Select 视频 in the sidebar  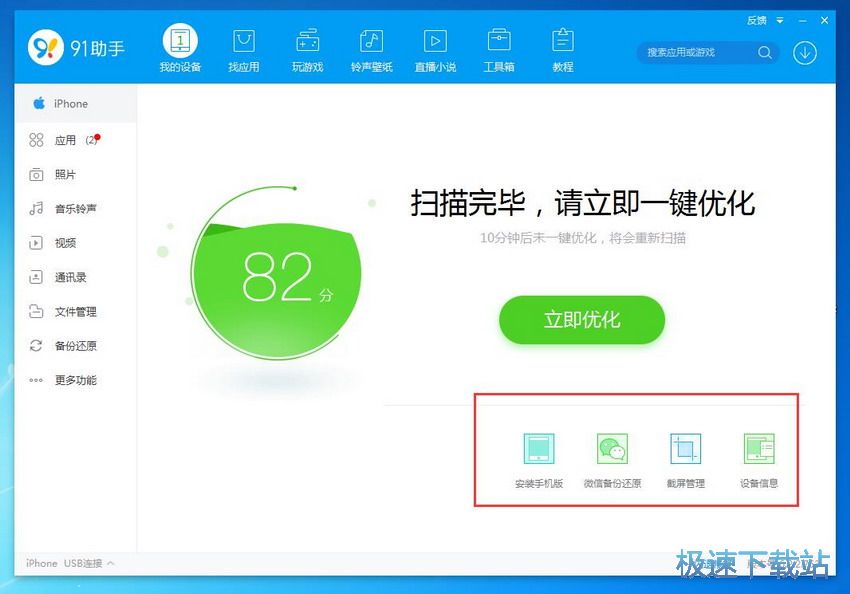(x=75, y=243)
